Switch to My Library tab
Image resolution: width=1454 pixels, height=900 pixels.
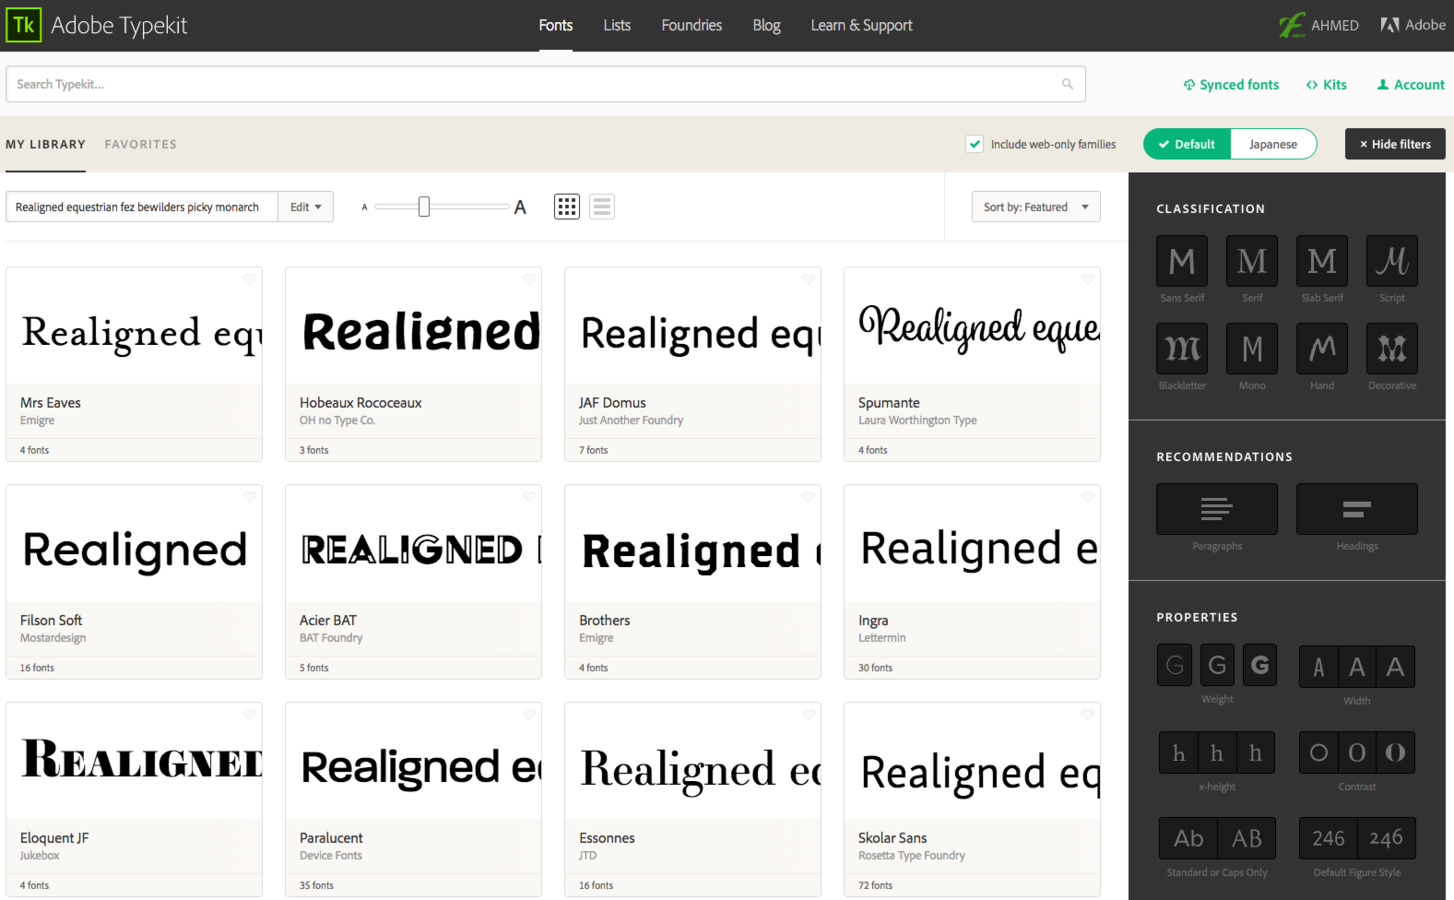pyautogui.click(x=46, y=144)
